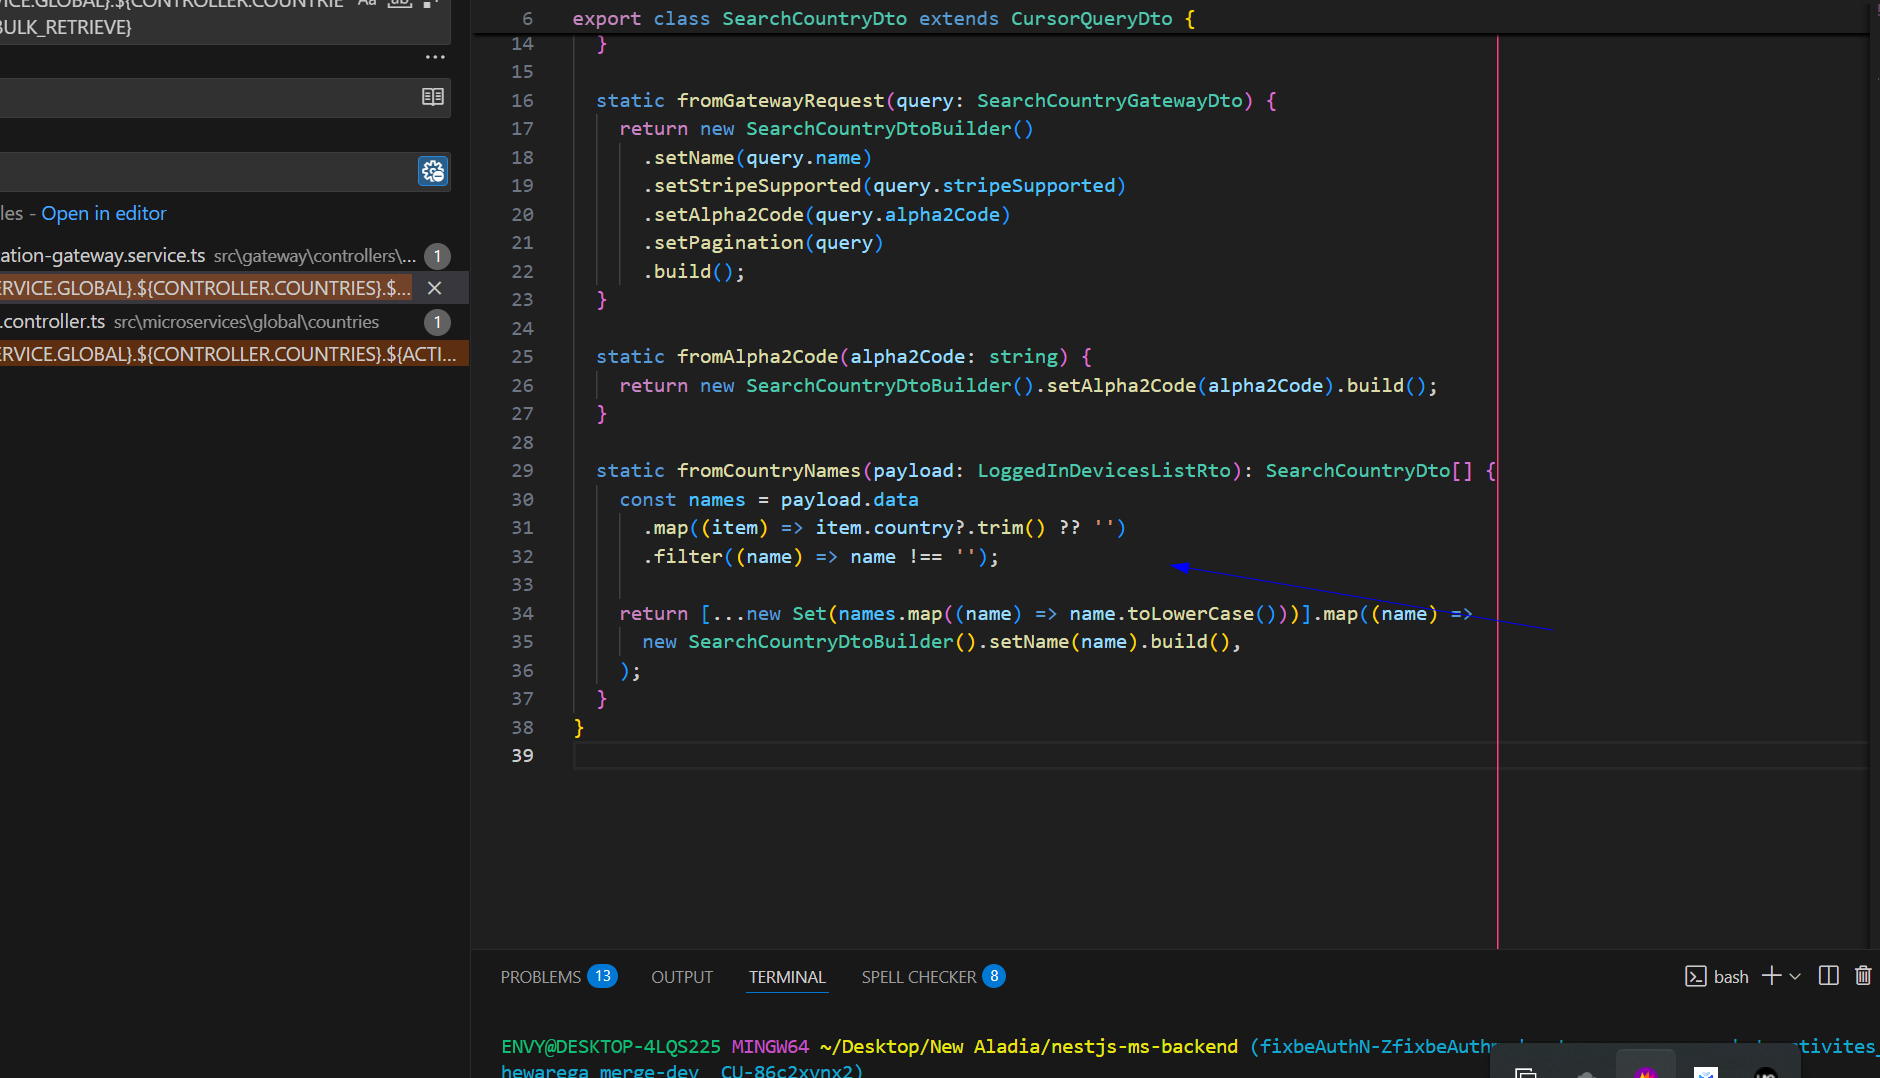Toggle use exclude settings gear icon
The height and width of the screenshot is (1078, 1880).
(x=433, y=171)
